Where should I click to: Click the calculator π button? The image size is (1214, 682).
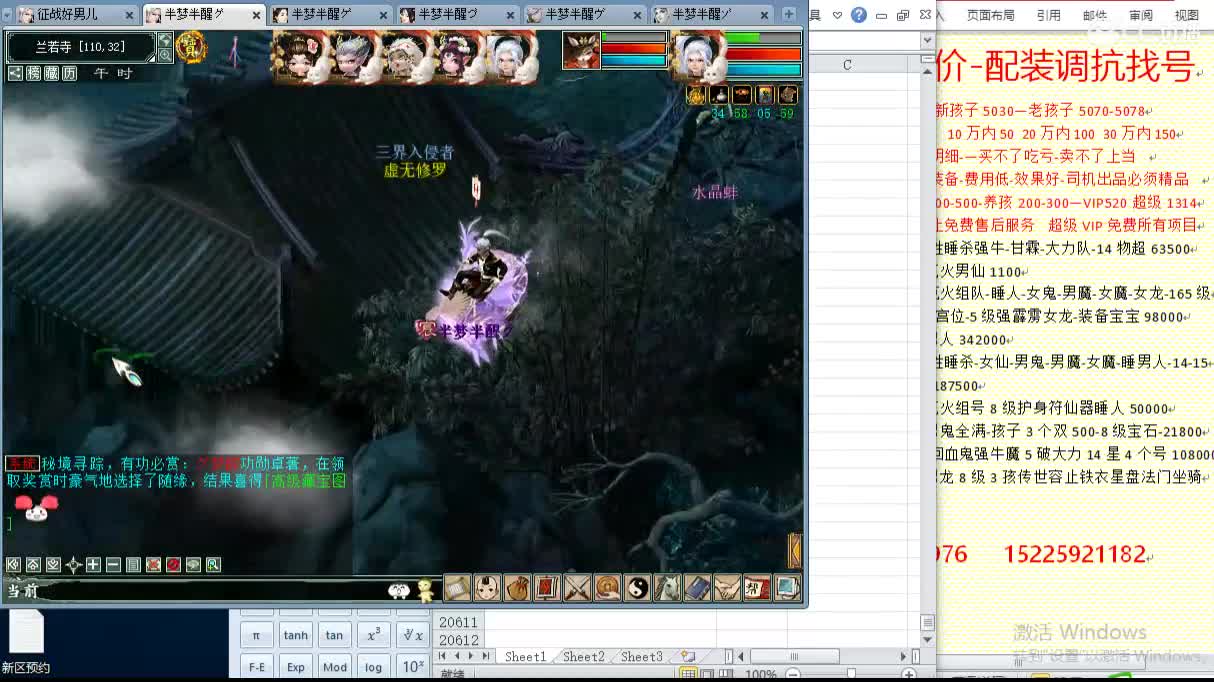click(256, 635)
